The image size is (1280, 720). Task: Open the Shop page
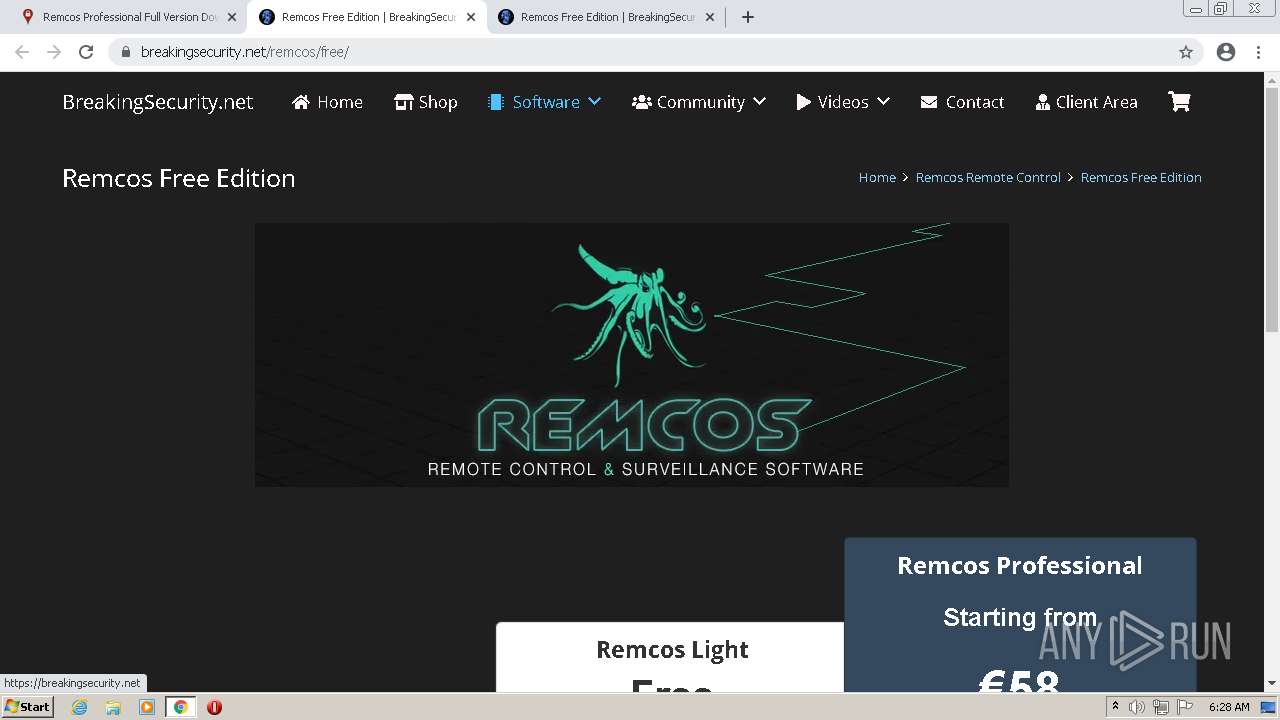point(426,102)
